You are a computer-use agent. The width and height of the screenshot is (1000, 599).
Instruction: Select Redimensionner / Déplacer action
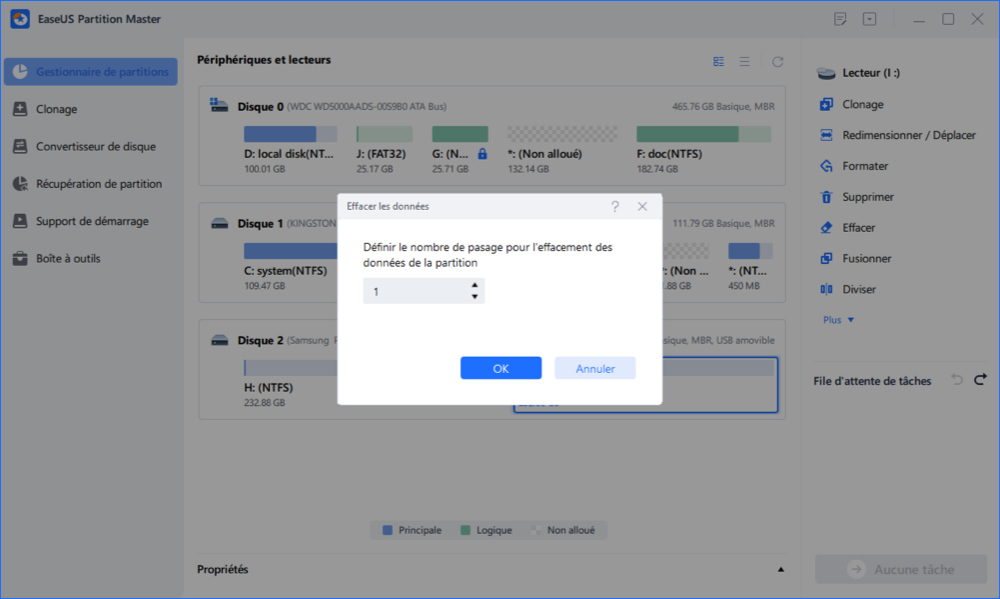[x=826, y=135]
